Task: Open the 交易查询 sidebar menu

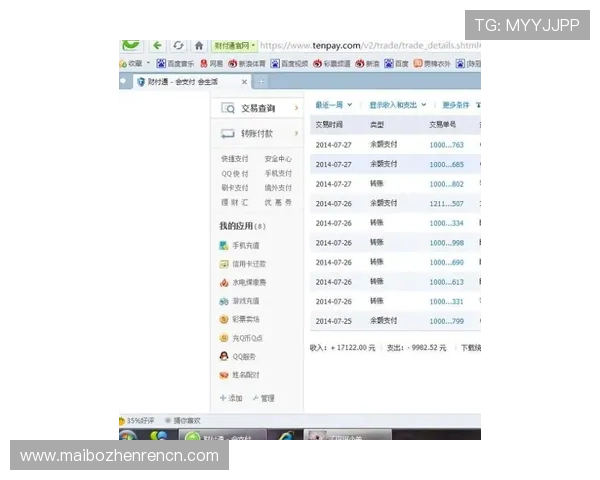Action: (x=256, y=108)
